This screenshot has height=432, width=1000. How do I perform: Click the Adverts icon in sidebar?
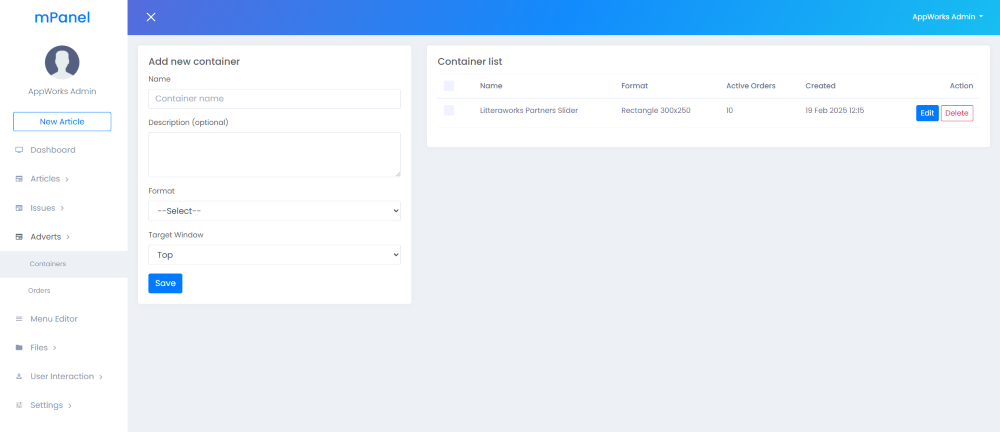point(19,237)
